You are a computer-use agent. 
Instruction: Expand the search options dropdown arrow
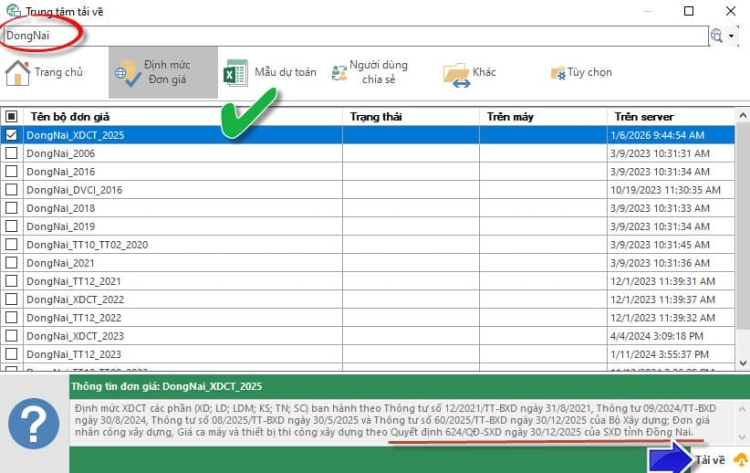pyautogui.click(x=731, y=35)
